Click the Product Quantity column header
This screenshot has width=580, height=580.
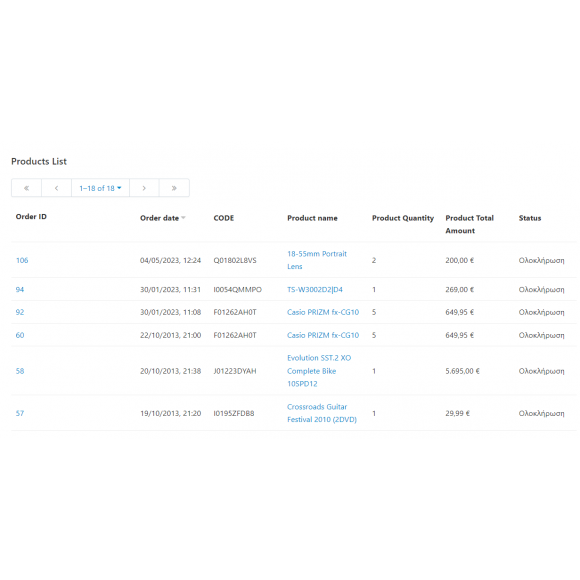(403, 218)
